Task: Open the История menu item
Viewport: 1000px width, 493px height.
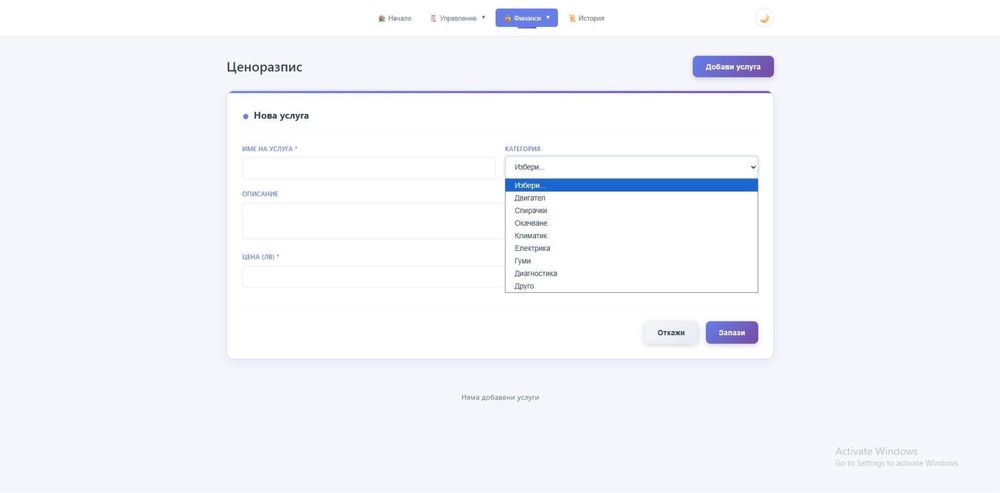Action: click(x=591, y=18)
